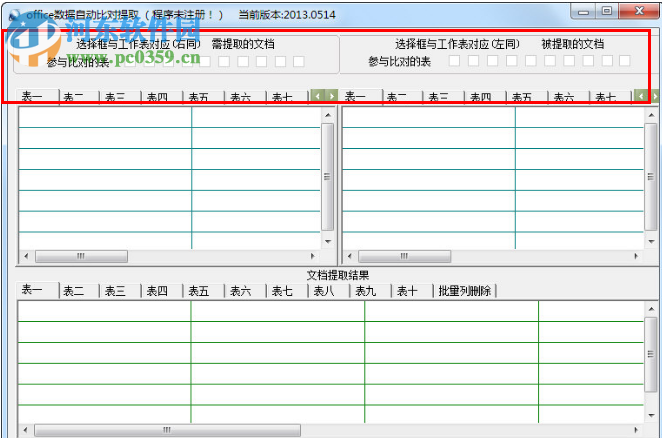662x438 pixels.
Task: Click the application icon in the title bar
Action: pos(14,15)
